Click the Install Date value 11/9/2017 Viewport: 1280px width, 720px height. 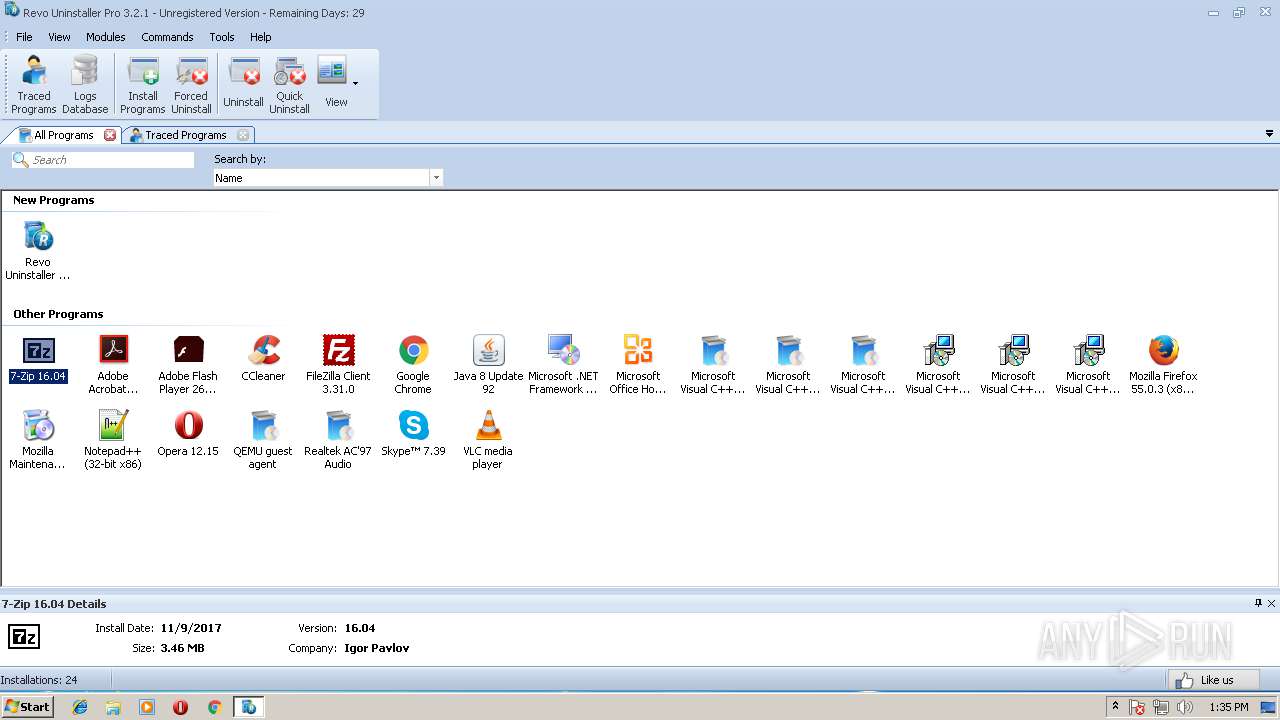(191, 628)
